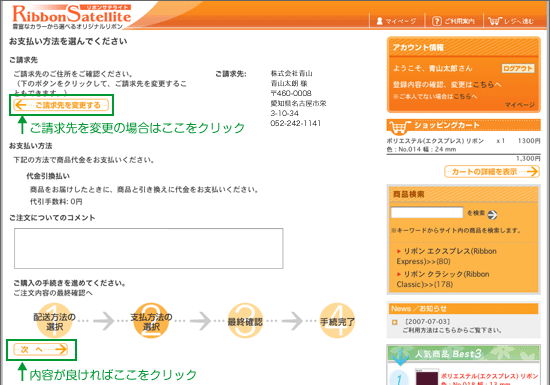Screen dimensions: 550x385
Task: Open リボン クラシック category link
Action: (x=443, y=279)
